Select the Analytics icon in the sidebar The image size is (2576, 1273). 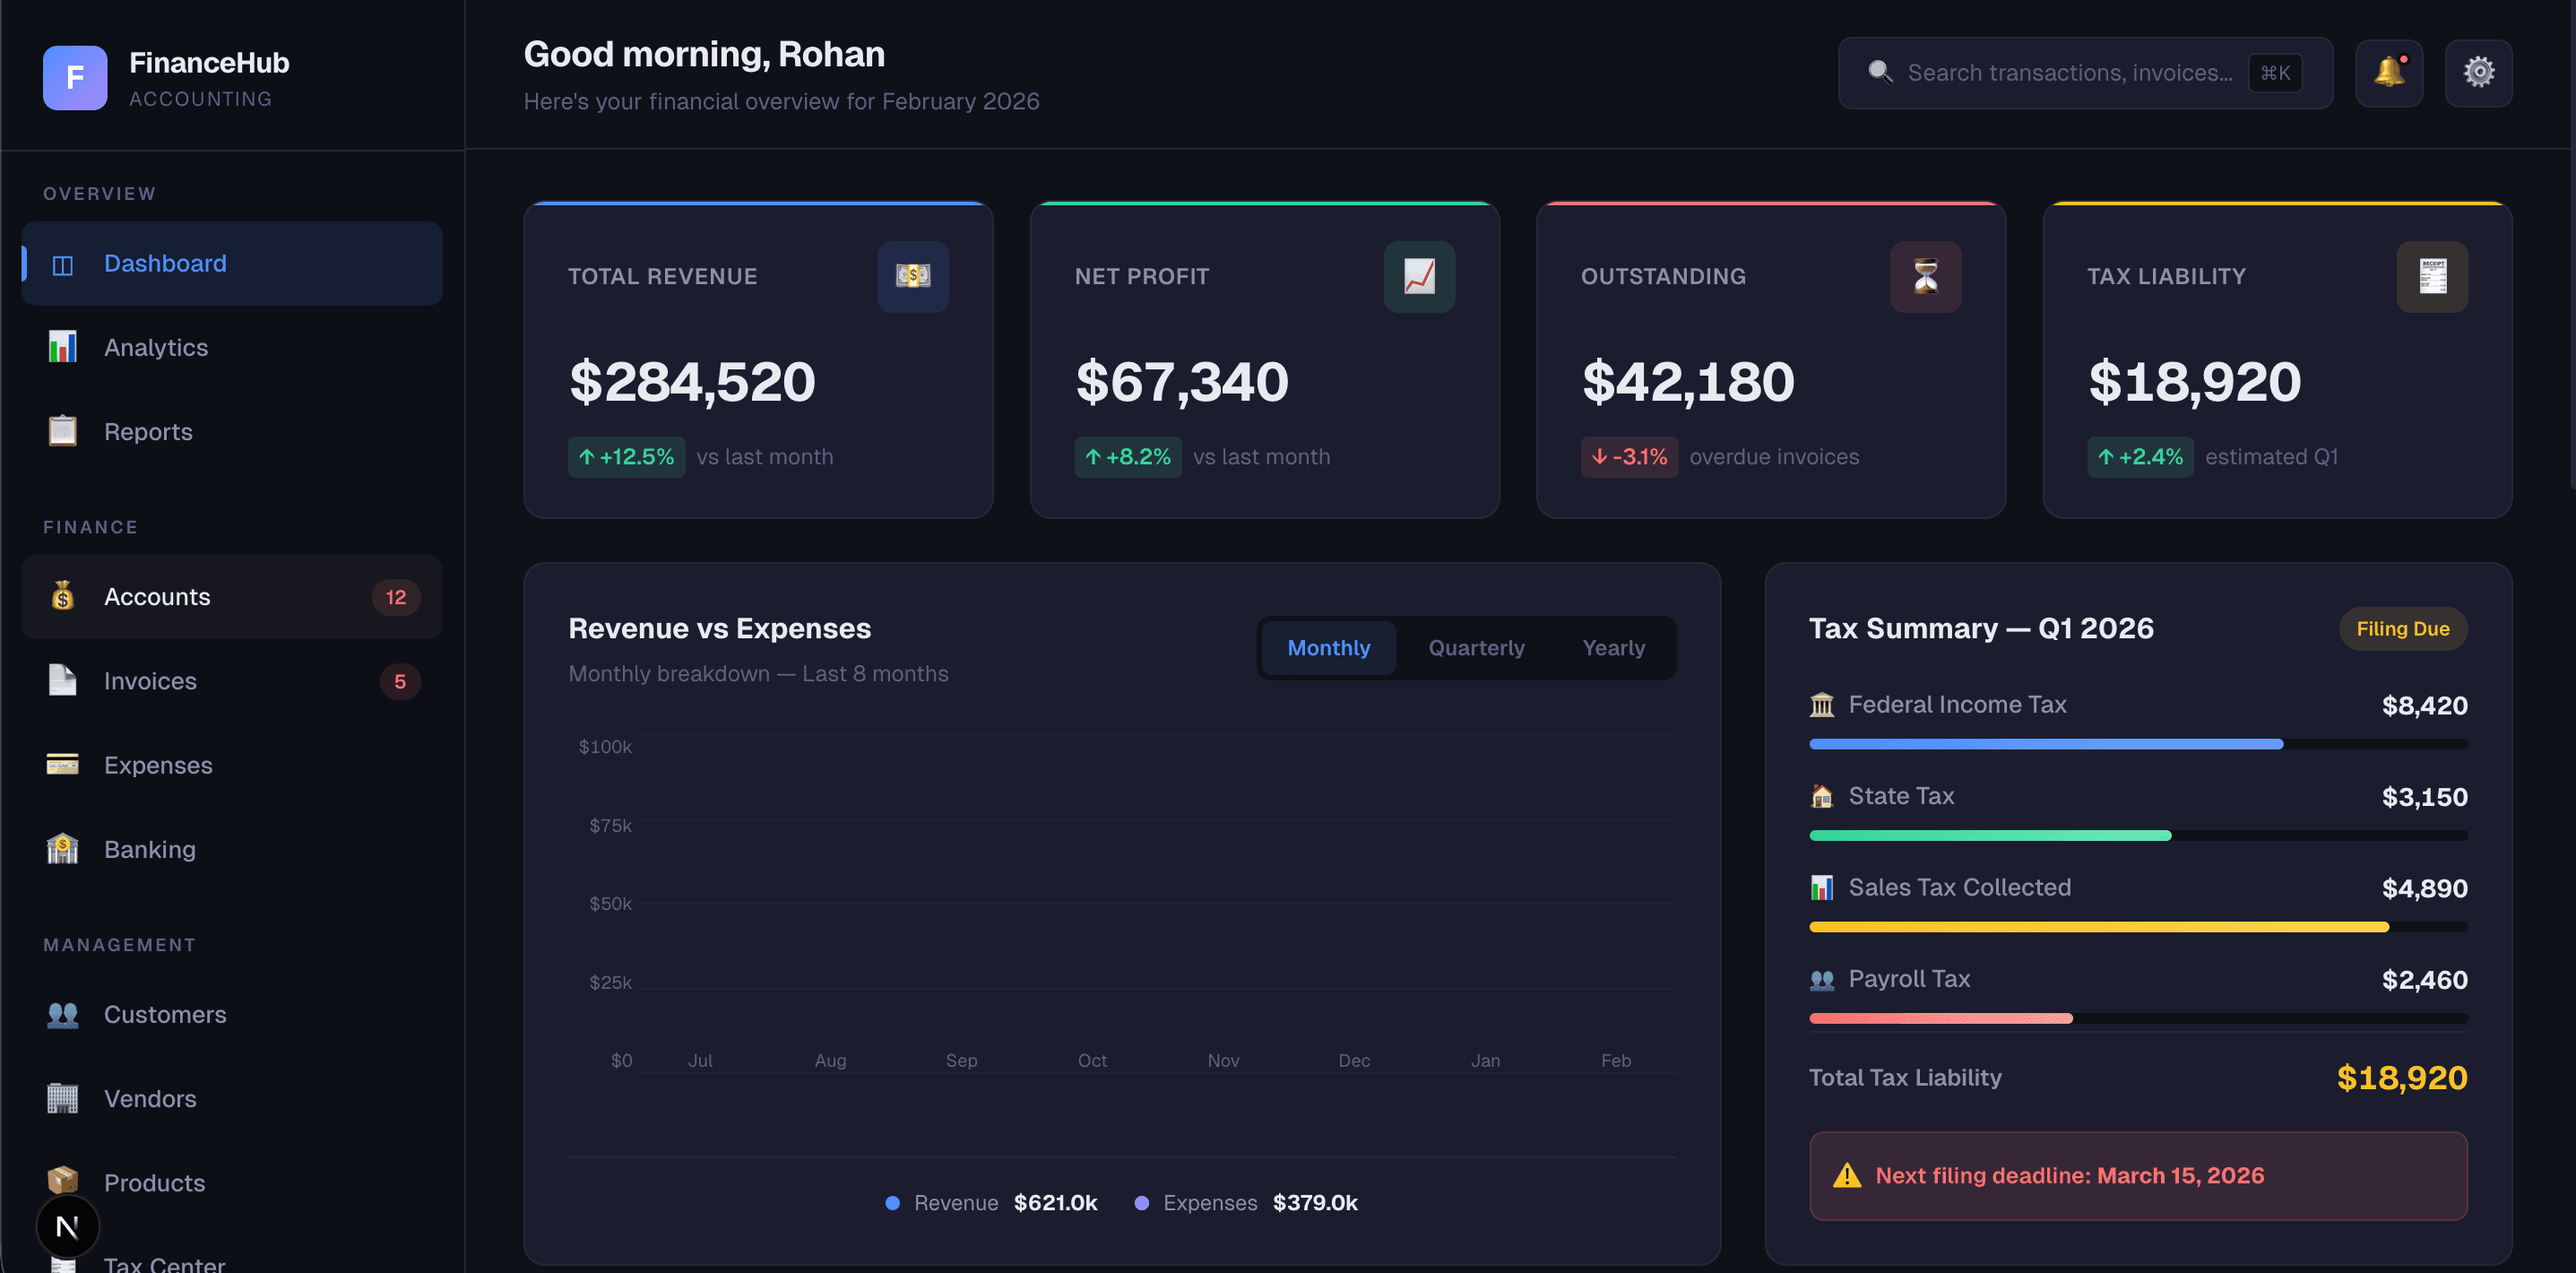[x=62, y=347]
